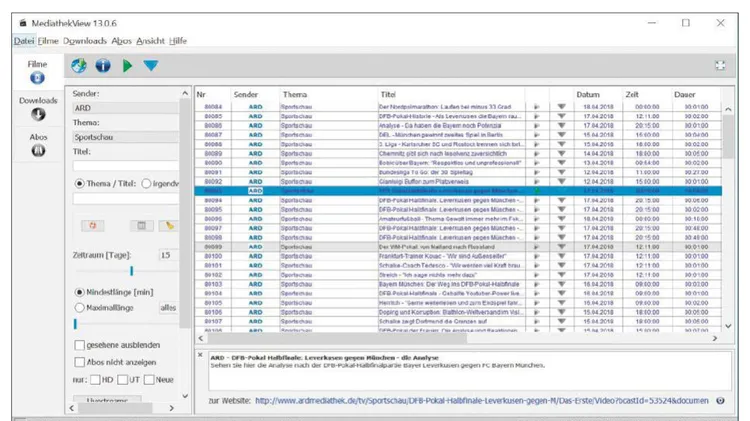This screenshot has width=750, height=421.
Task: Open the Abos menu in menu bar
Action: coord(121,41)
